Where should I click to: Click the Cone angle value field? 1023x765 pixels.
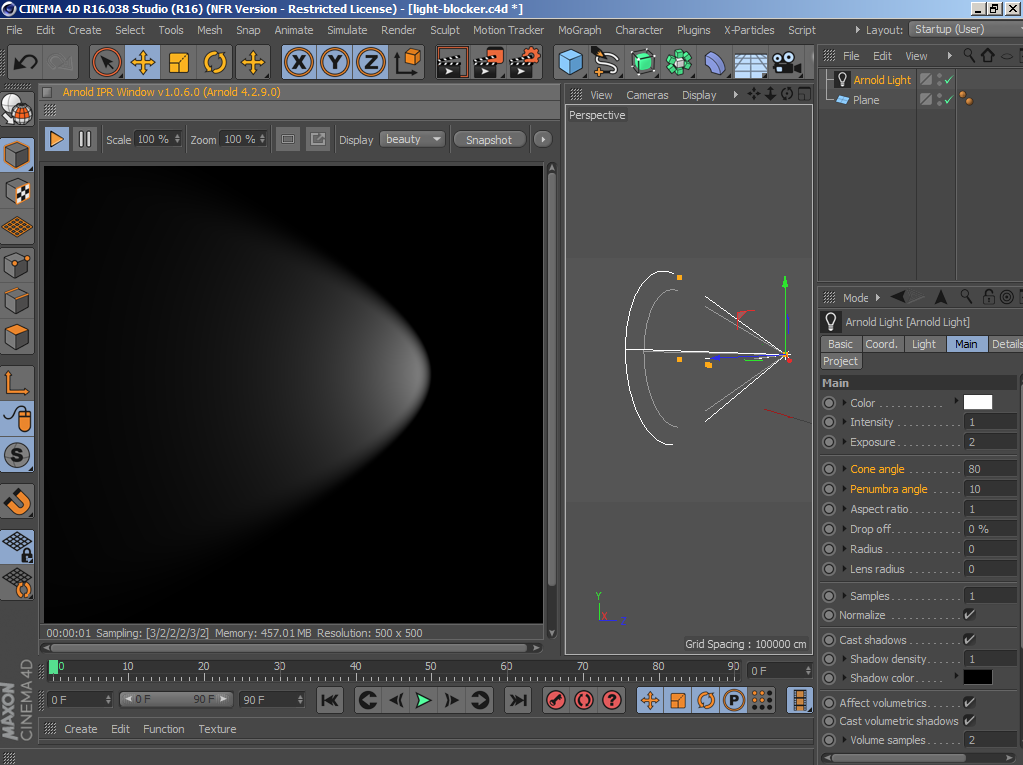(x=988, y=469)
